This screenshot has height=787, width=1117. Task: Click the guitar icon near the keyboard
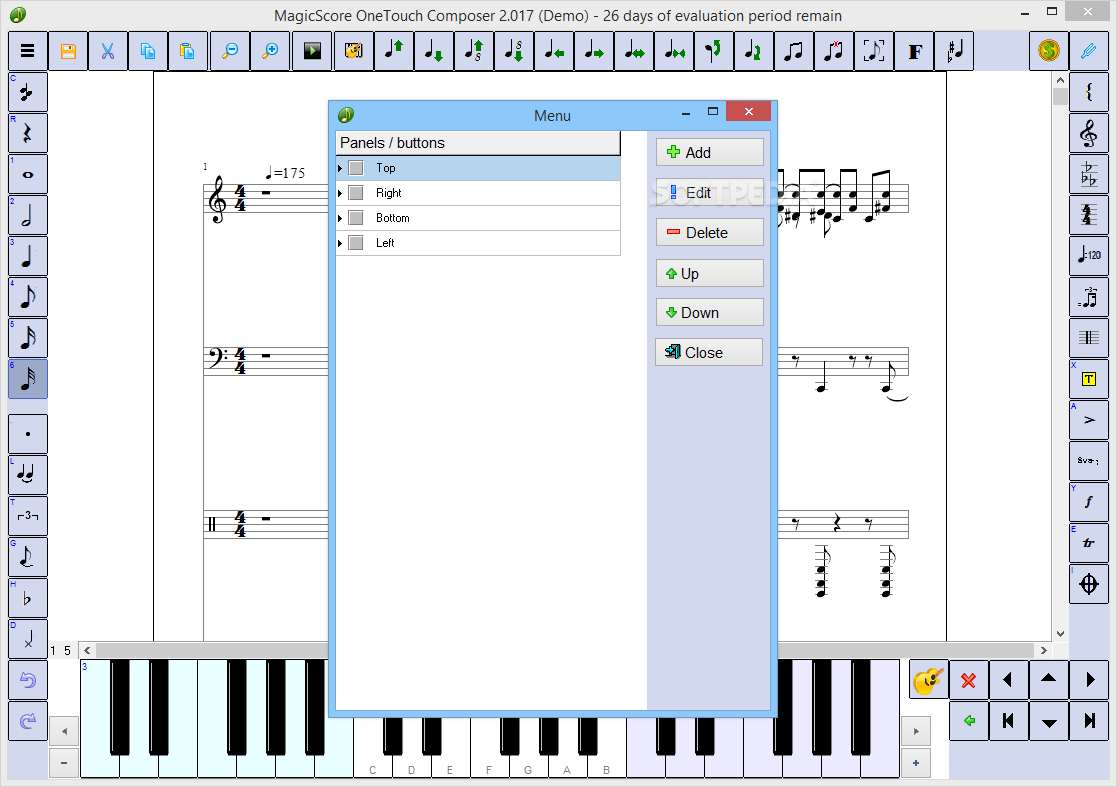928,680
